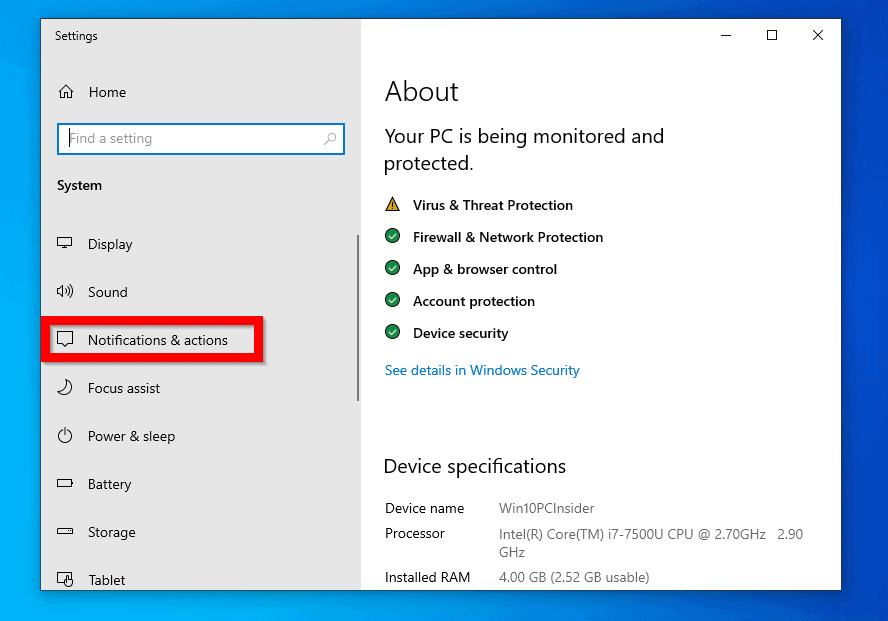Select the Tablet icon in the sidebar

[x=64, y=580]
